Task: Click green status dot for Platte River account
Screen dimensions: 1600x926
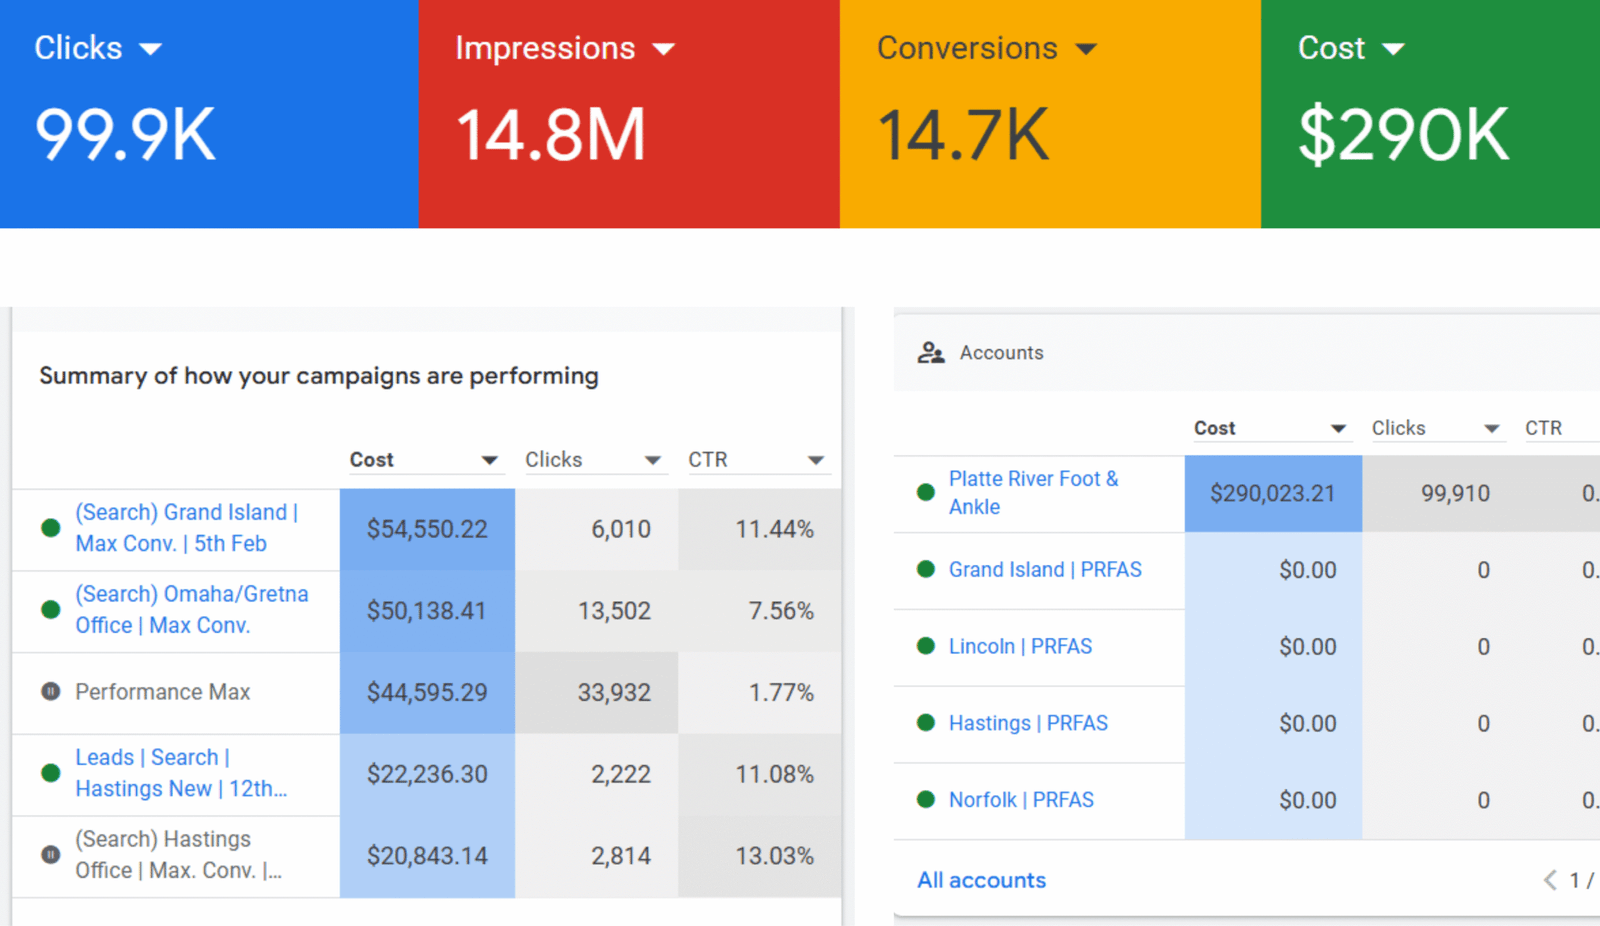Action: coord(926,492)
